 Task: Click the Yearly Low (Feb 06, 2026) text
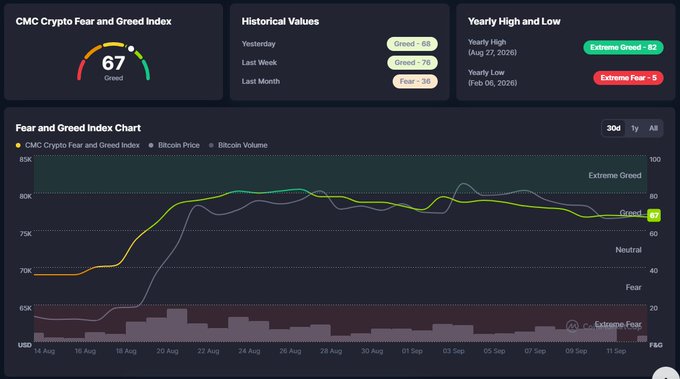pyautogui.click(x=492, y=78)
